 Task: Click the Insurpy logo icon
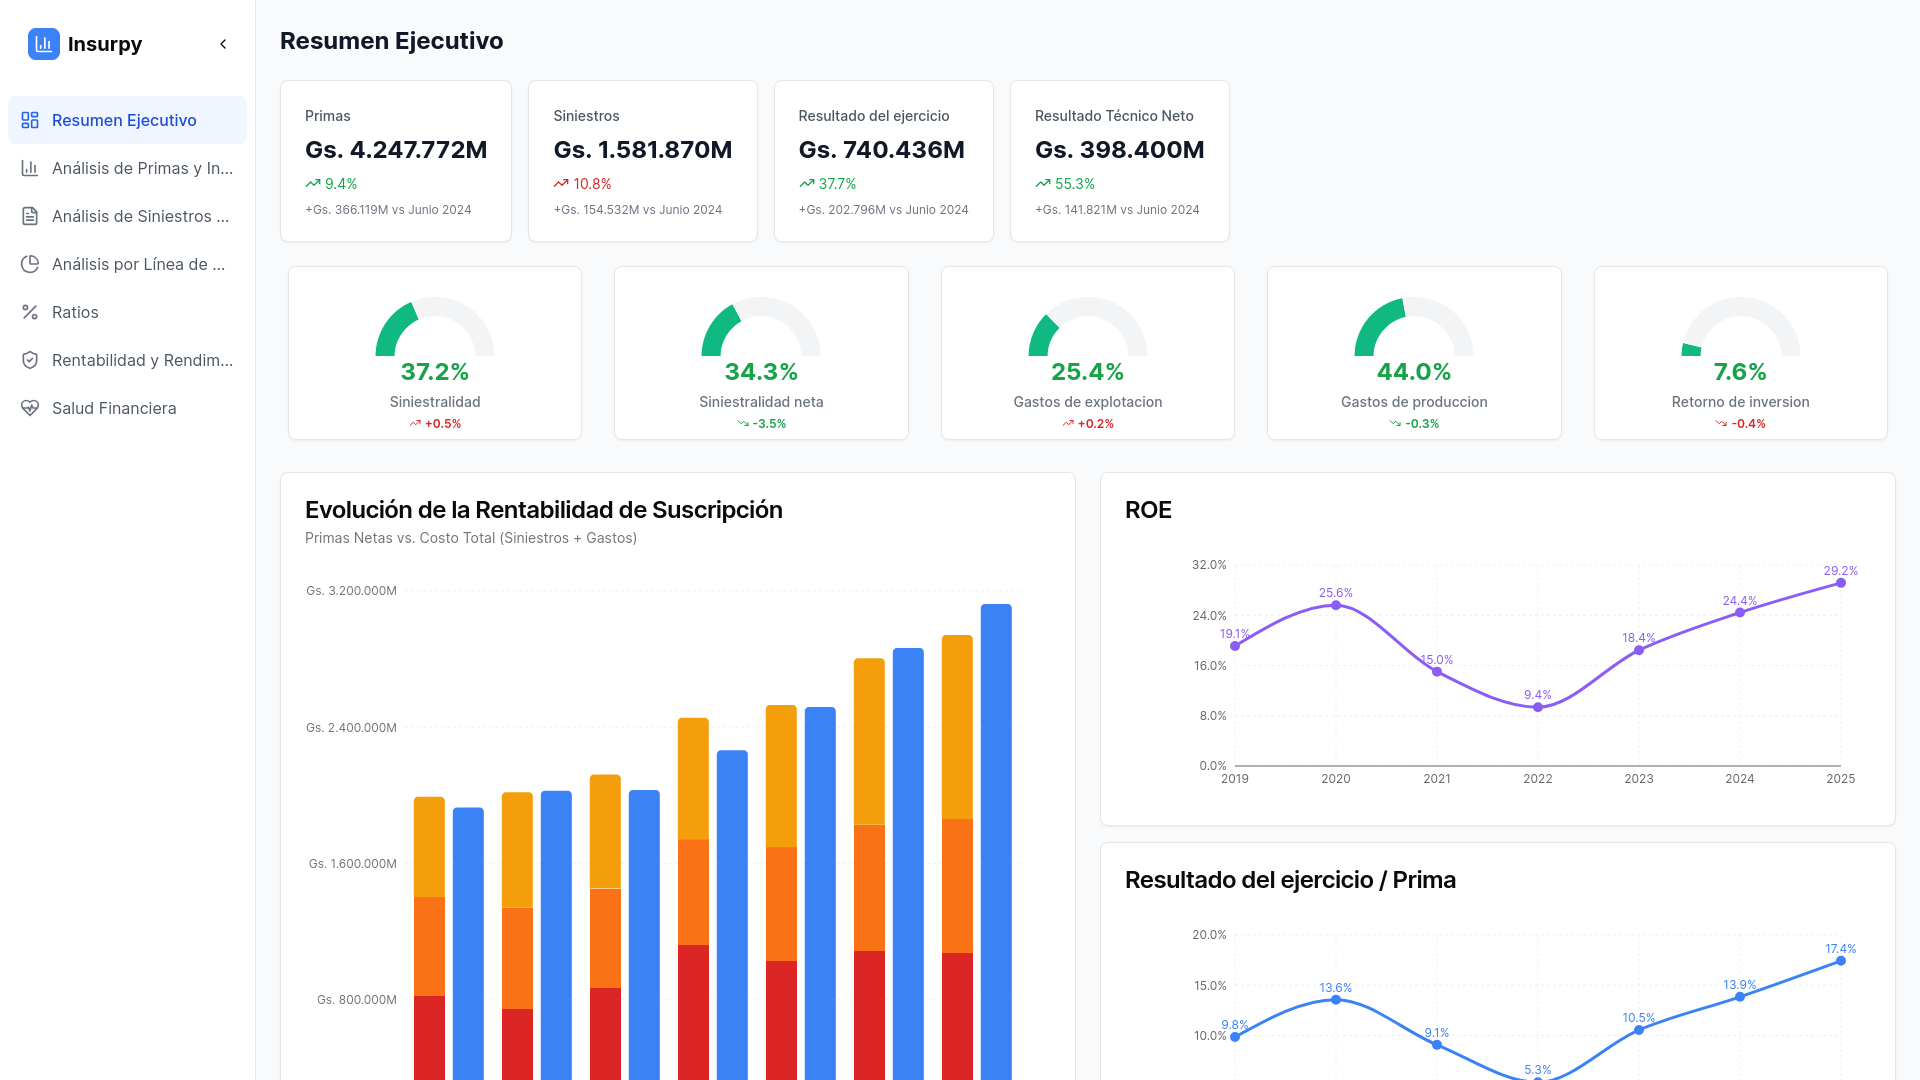coord(44,44)
